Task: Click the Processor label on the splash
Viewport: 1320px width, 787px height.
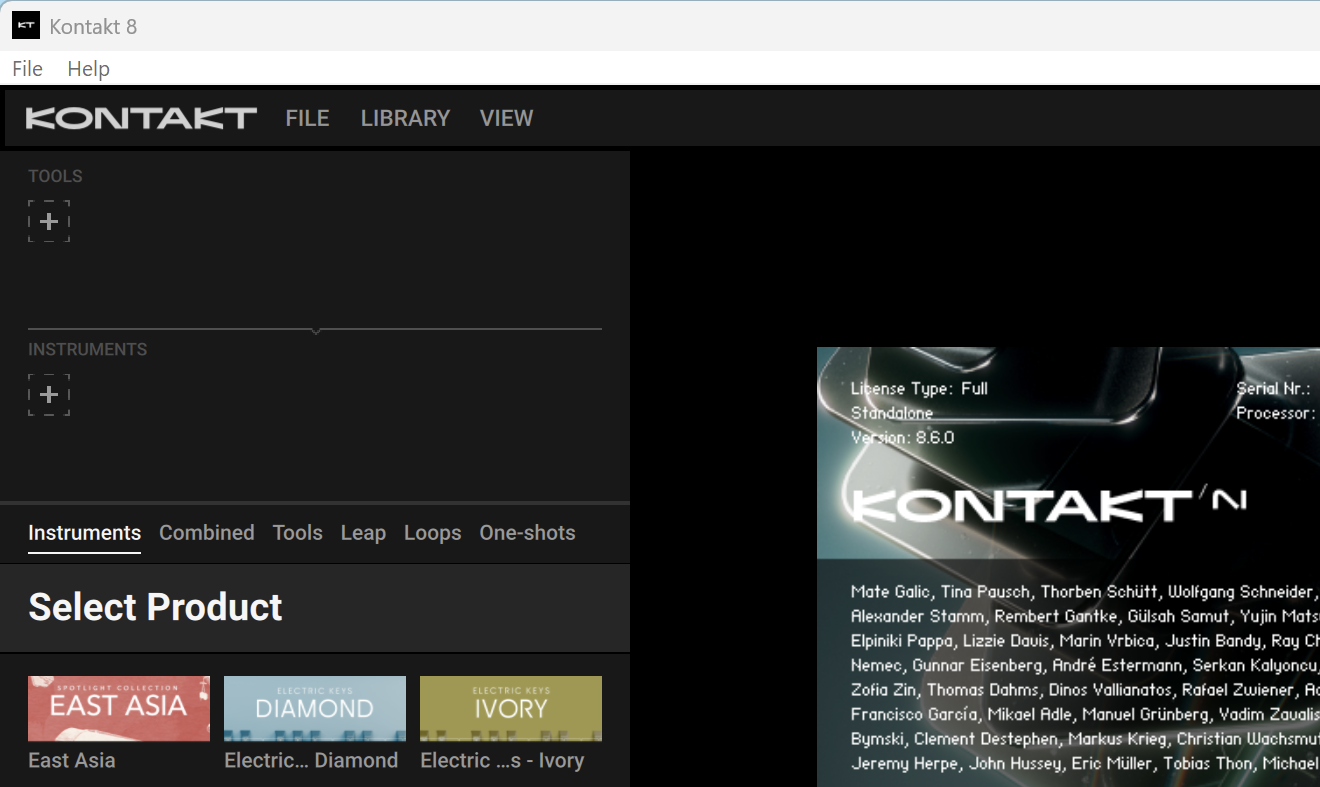Action: click(1276, 413)
